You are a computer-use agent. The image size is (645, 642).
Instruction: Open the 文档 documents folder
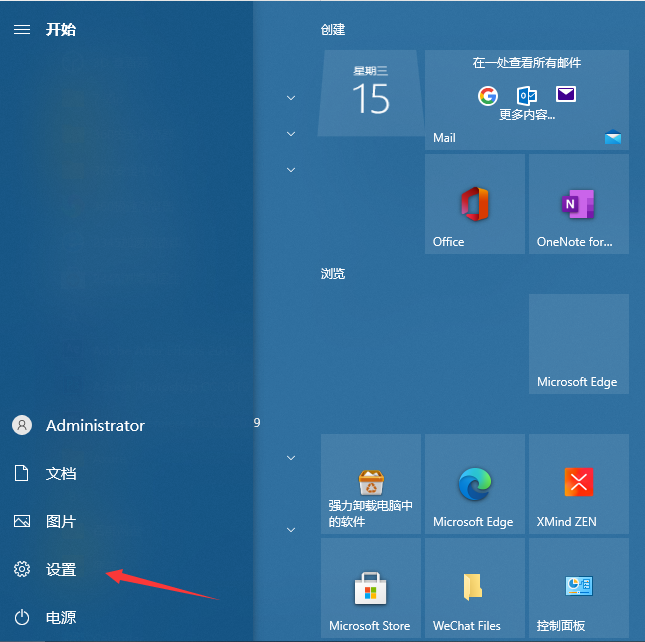click(60, 473)
